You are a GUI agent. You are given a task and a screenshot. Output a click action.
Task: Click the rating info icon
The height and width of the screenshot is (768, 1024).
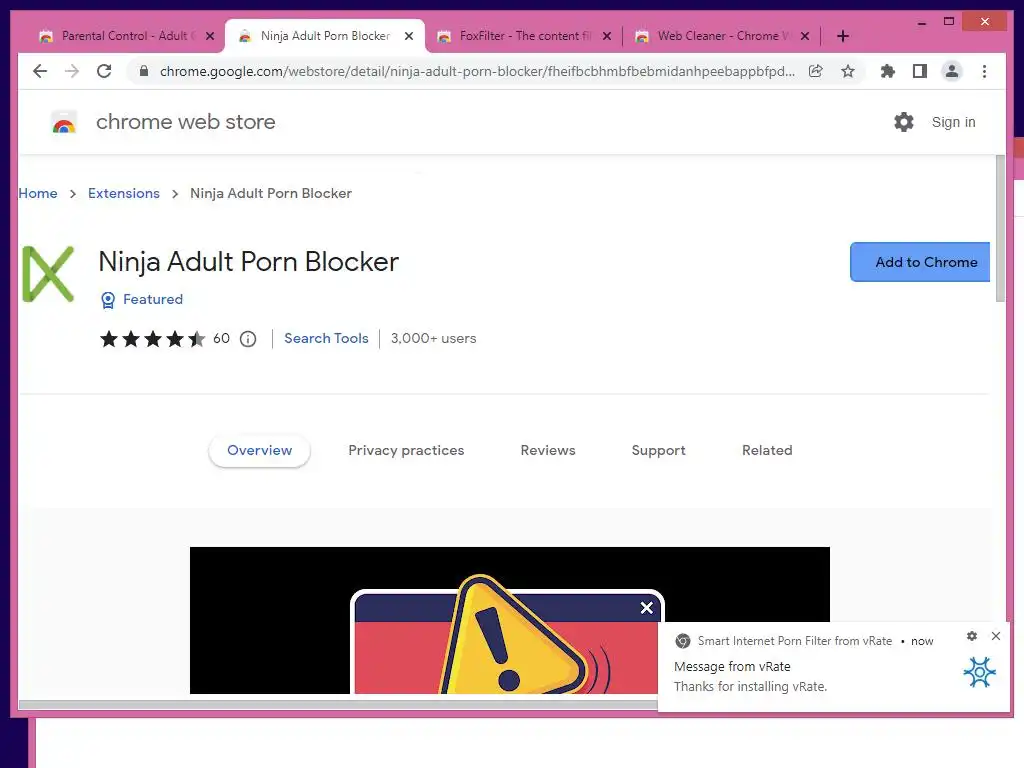(248, 339)
